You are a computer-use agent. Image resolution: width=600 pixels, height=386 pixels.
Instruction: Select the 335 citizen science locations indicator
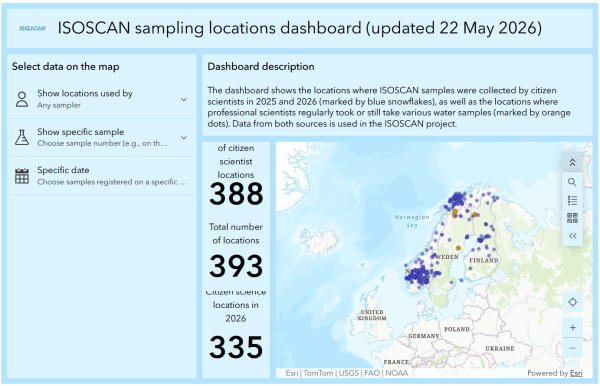pos(236,347)
